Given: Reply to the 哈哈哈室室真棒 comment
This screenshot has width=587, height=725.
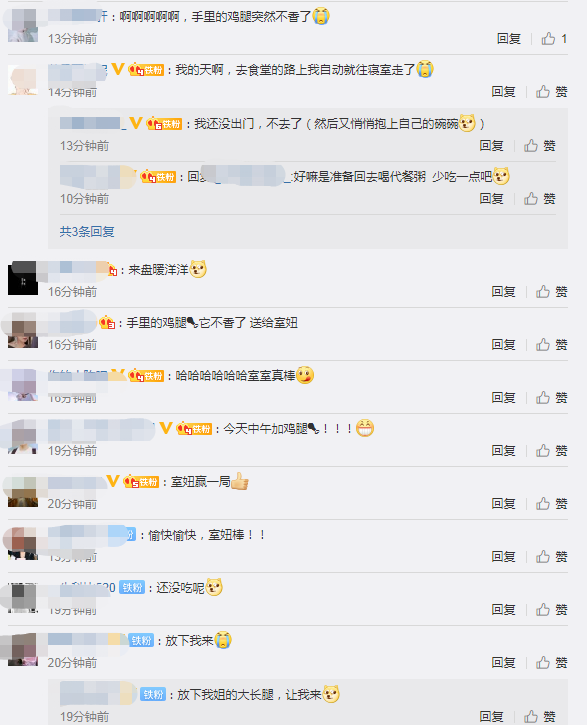Looking at the screenshot, I should tap(503, 398).
